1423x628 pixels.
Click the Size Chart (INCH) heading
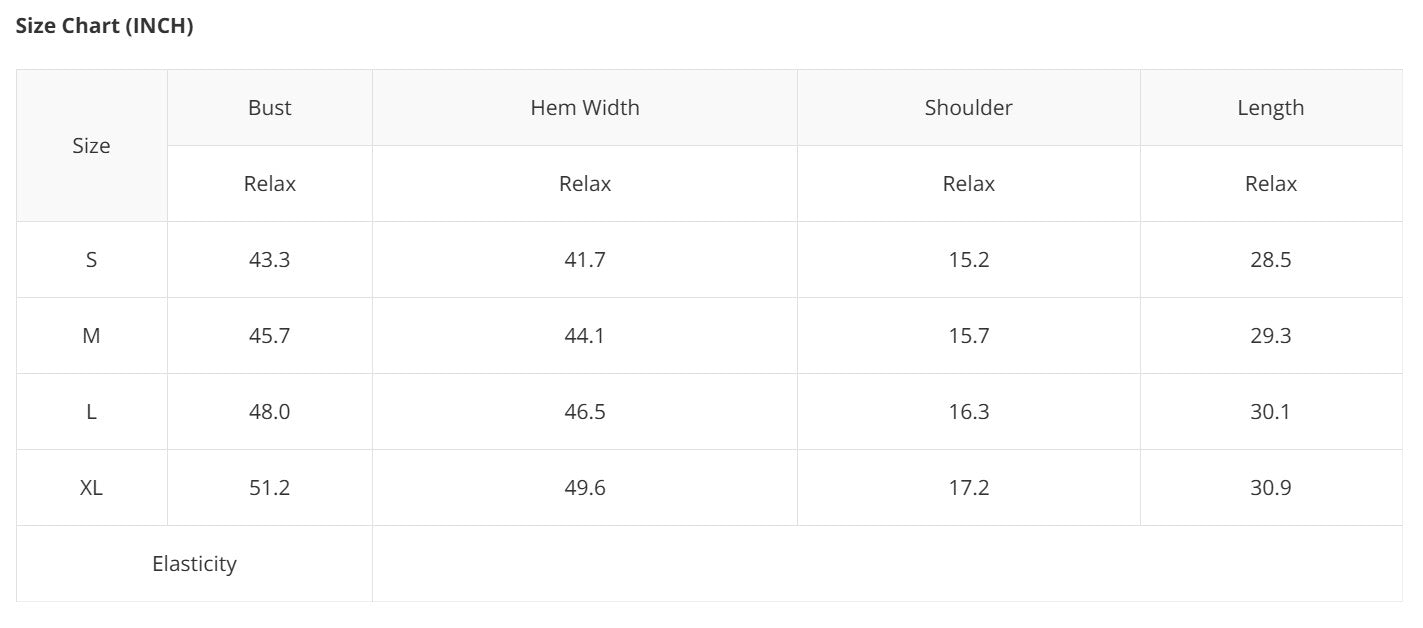104,27
